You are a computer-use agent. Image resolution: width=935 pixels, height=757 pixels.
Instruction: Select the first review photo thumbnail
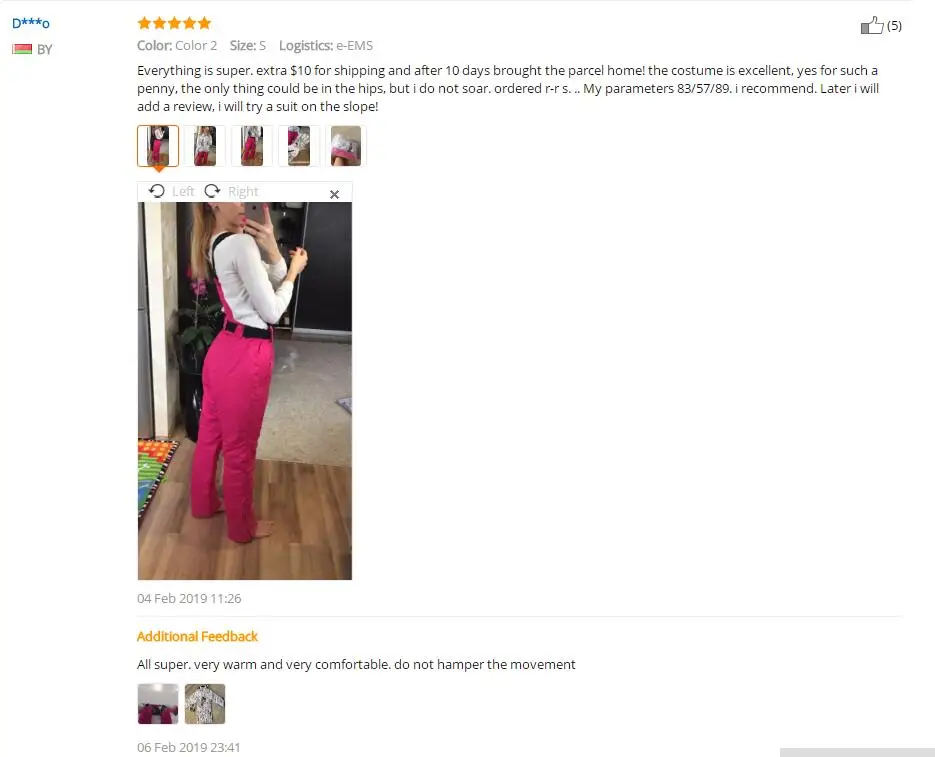[x=158, y=146]
